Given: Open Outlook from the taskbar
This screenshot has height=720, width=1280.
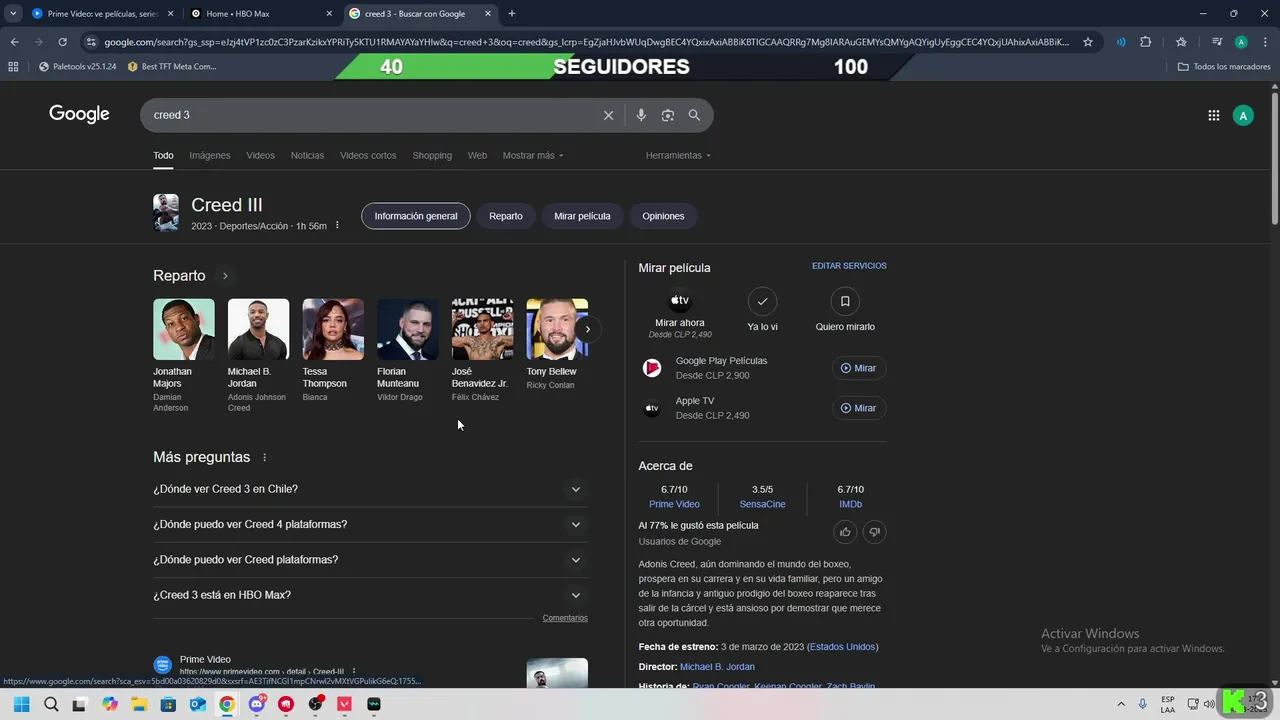Looking at the screenshot, I should (x=198, y=704).
